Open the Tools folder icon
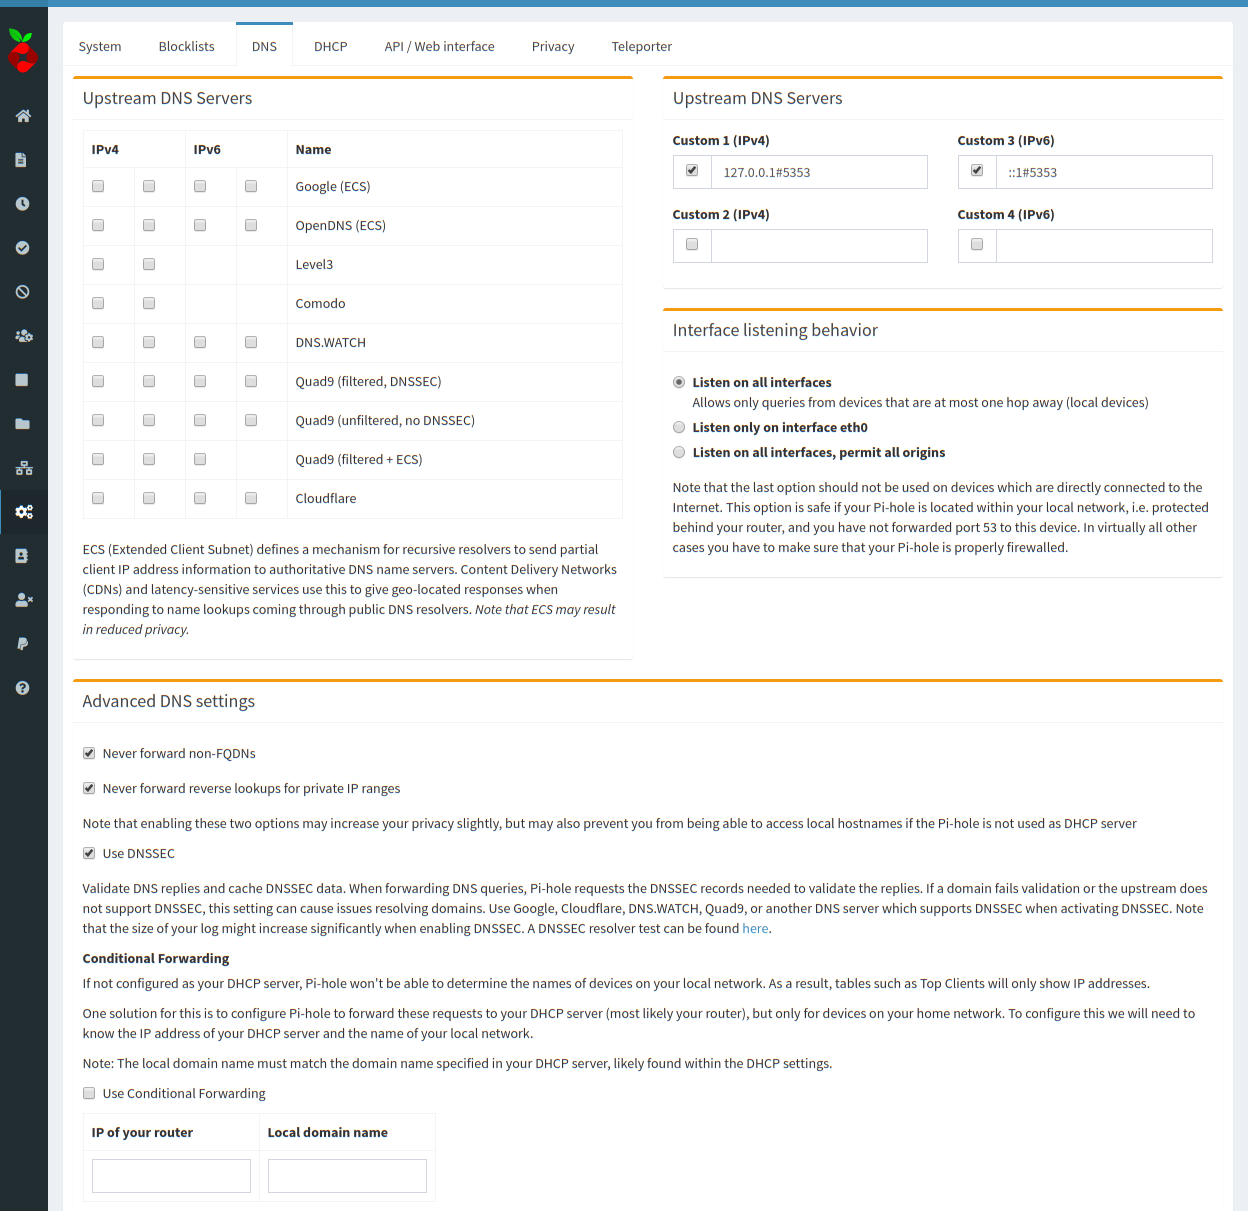The height and width of the screenshot is (1211, 1248). tap(23, 424)
